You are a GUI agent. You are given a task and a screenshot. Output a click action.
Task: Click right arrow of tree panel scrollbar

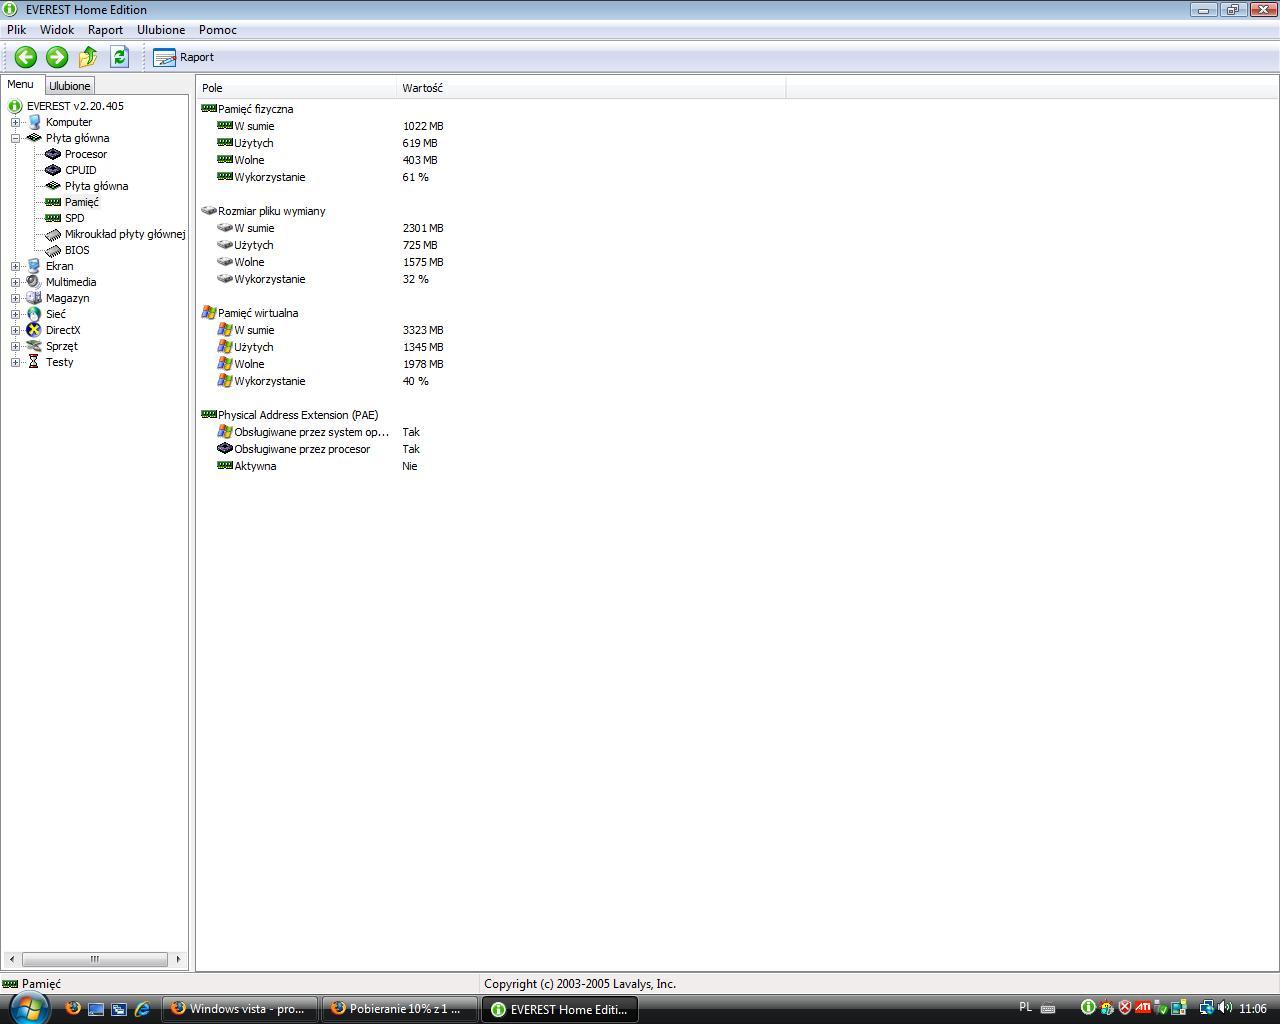tap(178, 959)
